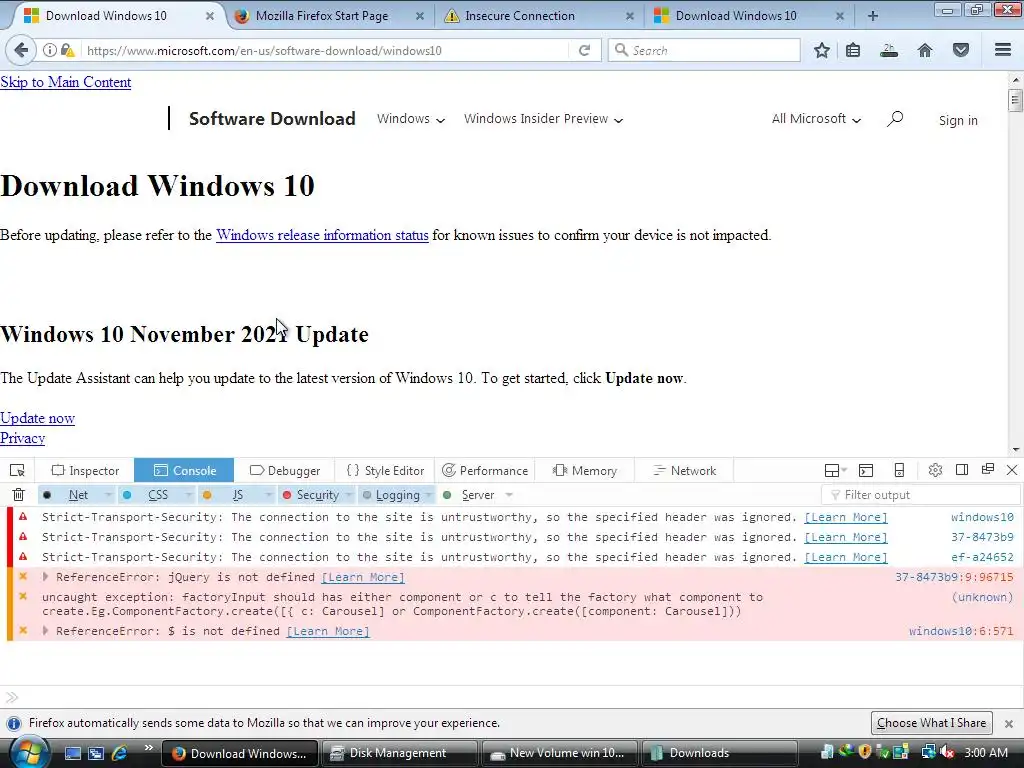
Task: Open CSS filter dropdown arrow
Action: click(x=188, y=495)
